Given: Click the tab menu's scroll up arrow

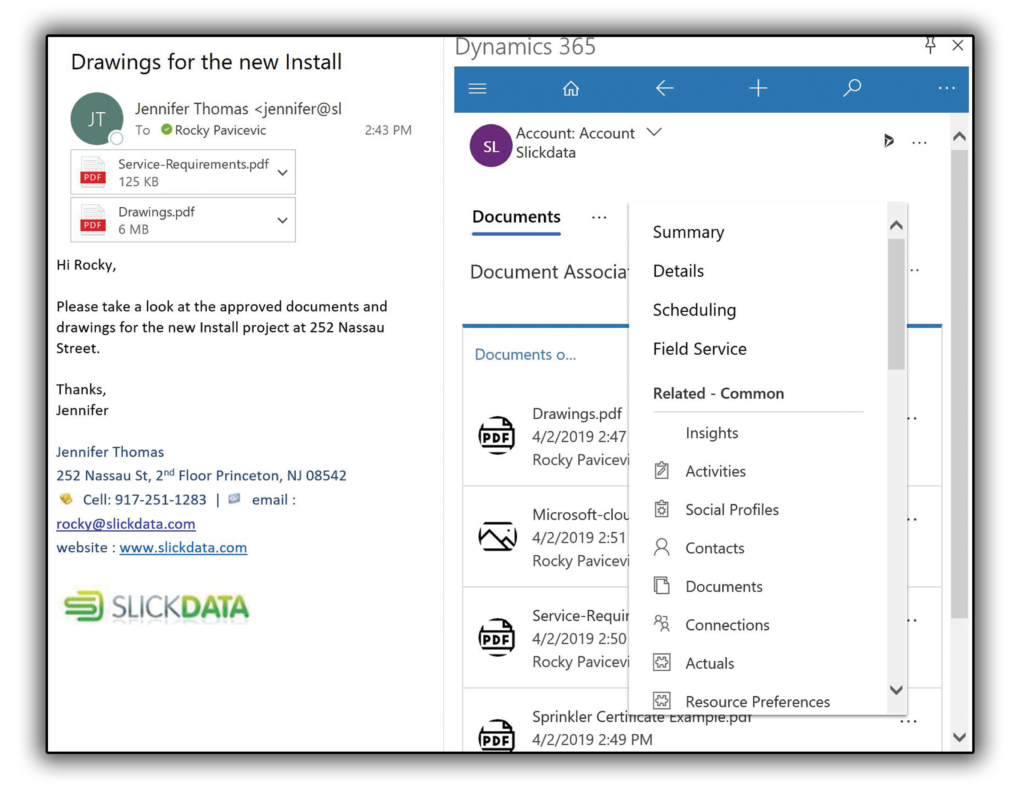Looking at the screenshot, I should click(896, 225).
